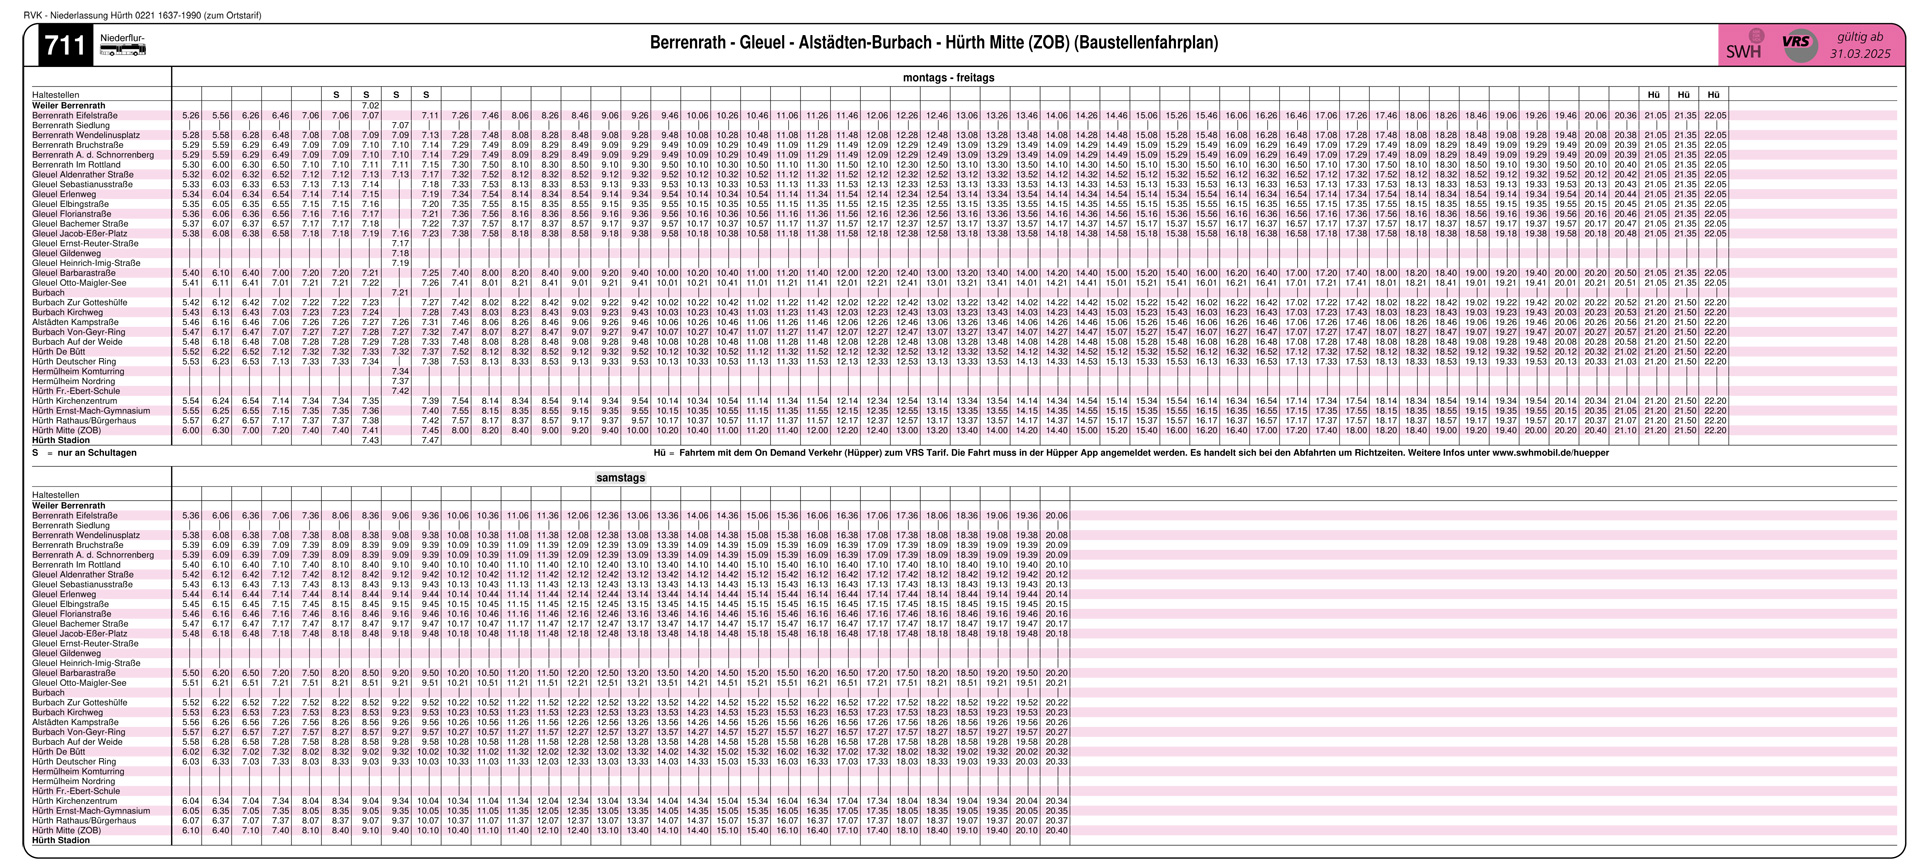Click 20.06 last Saturday Berrenrath Eifelstraße departure
Viewport: 1920px width, 868px height.
1056,516
